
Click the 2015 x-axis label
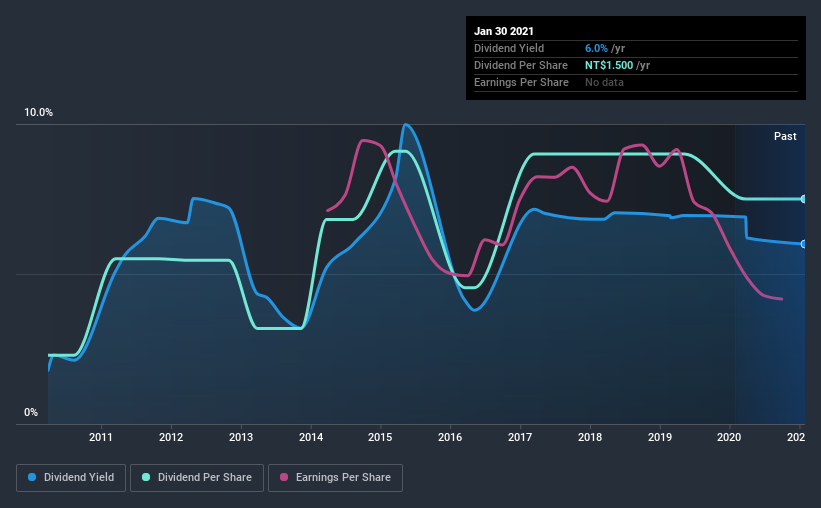[x=380, y=437]
